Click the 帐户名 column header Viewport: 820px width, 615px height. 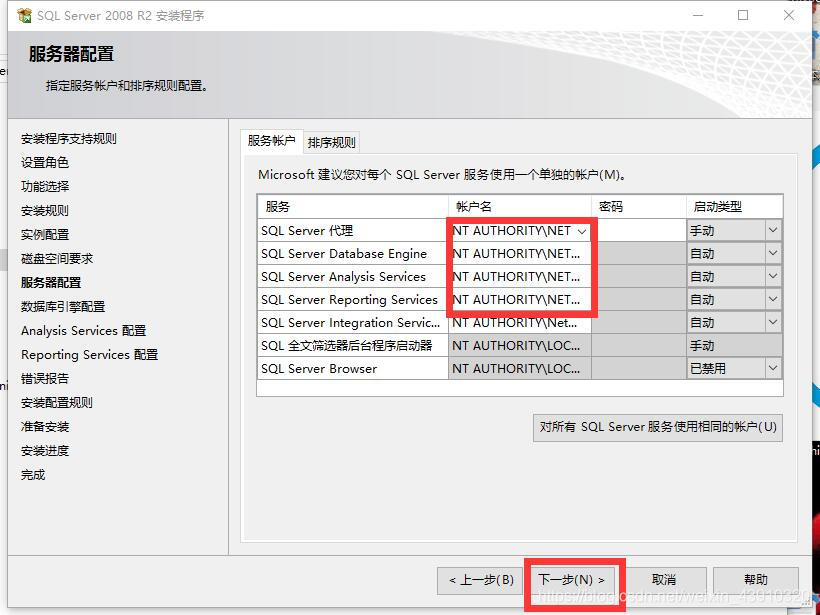520,207
